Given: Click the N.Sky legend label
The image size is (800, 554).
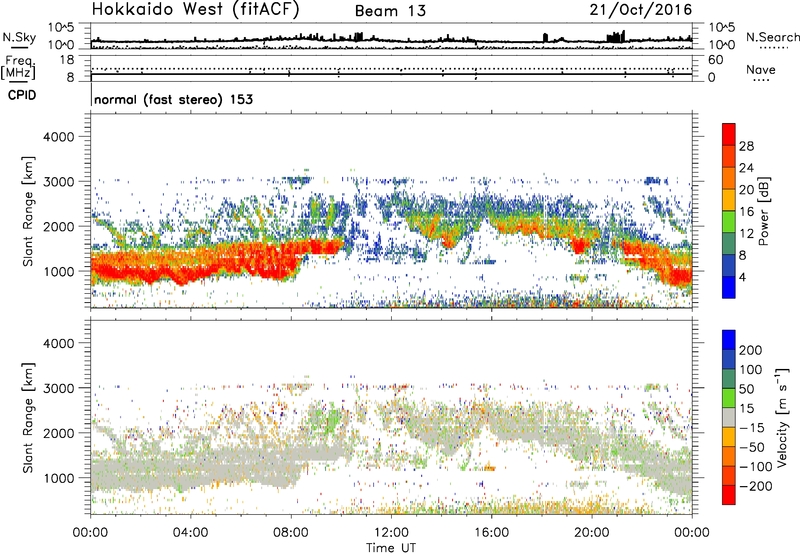Looking at the screenshot, I should click(19, 38).
